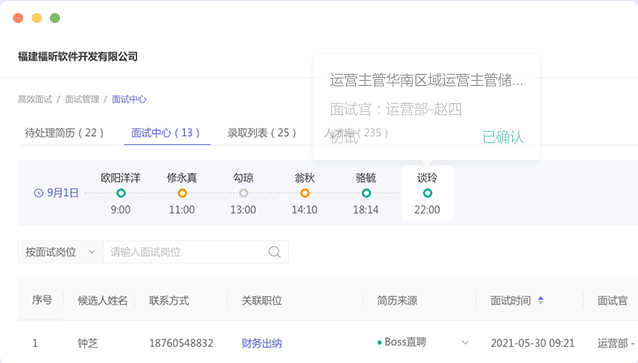638x363 pixels.
Task: Click phone number 18760548832
Action: [x=181, y=343]
